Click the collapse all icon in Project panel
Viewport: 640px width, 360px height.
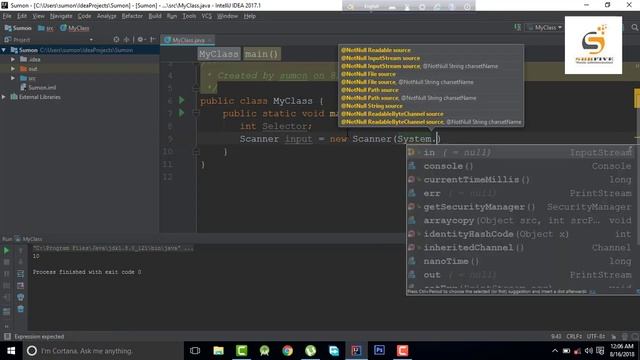coord(127,40)
